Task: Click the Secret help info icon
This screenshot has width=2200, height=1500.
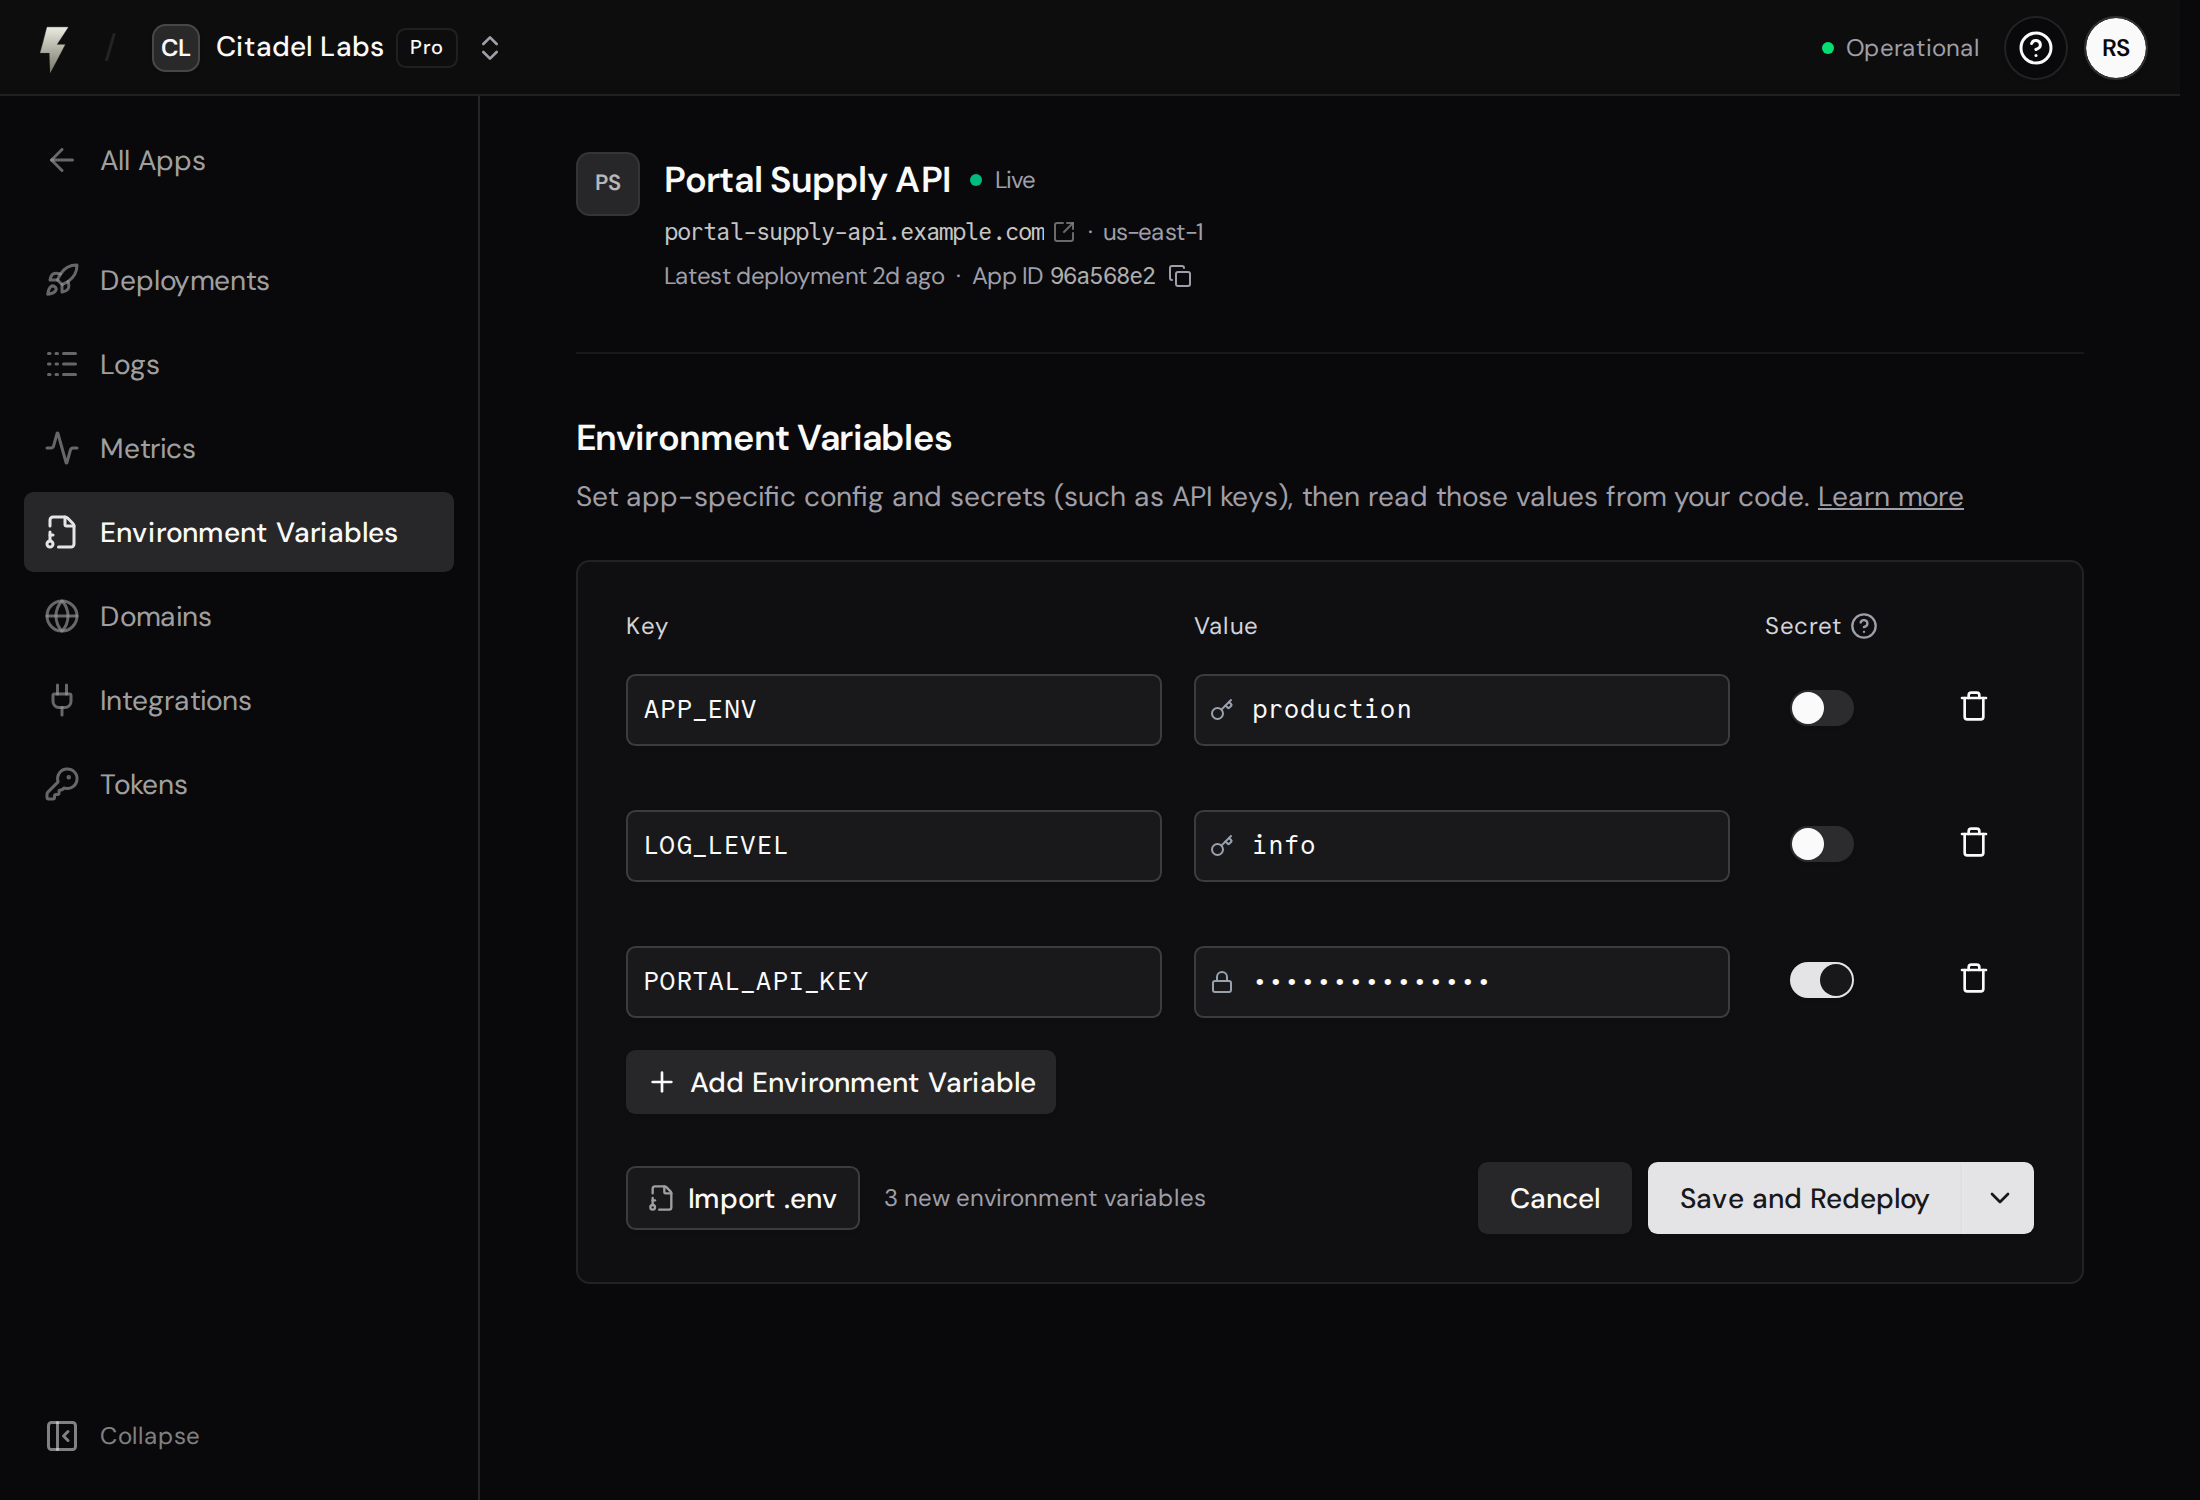Action: (x=1864, y=626)
